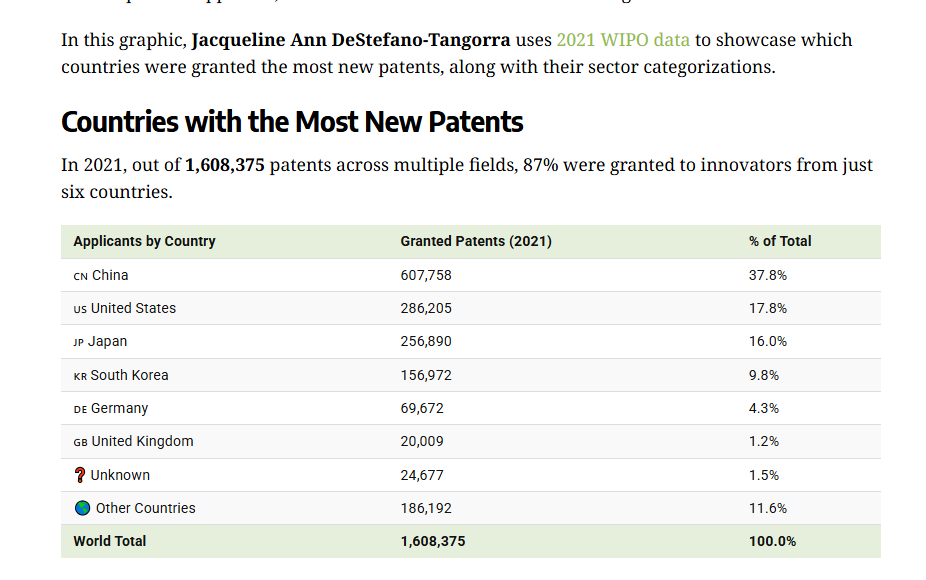Viewport: 926px width, 580px height.
Task: Click the South Korea row label
Action: [x=129, y=375]
